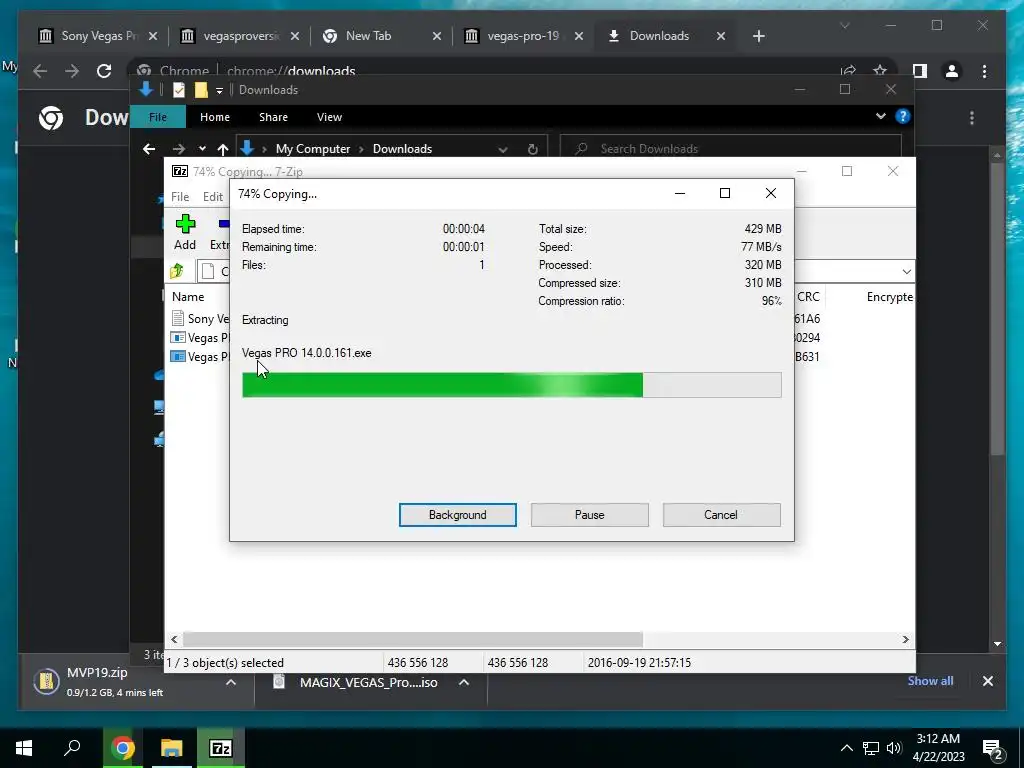Click 7-Zip taskbar icon

221,748
